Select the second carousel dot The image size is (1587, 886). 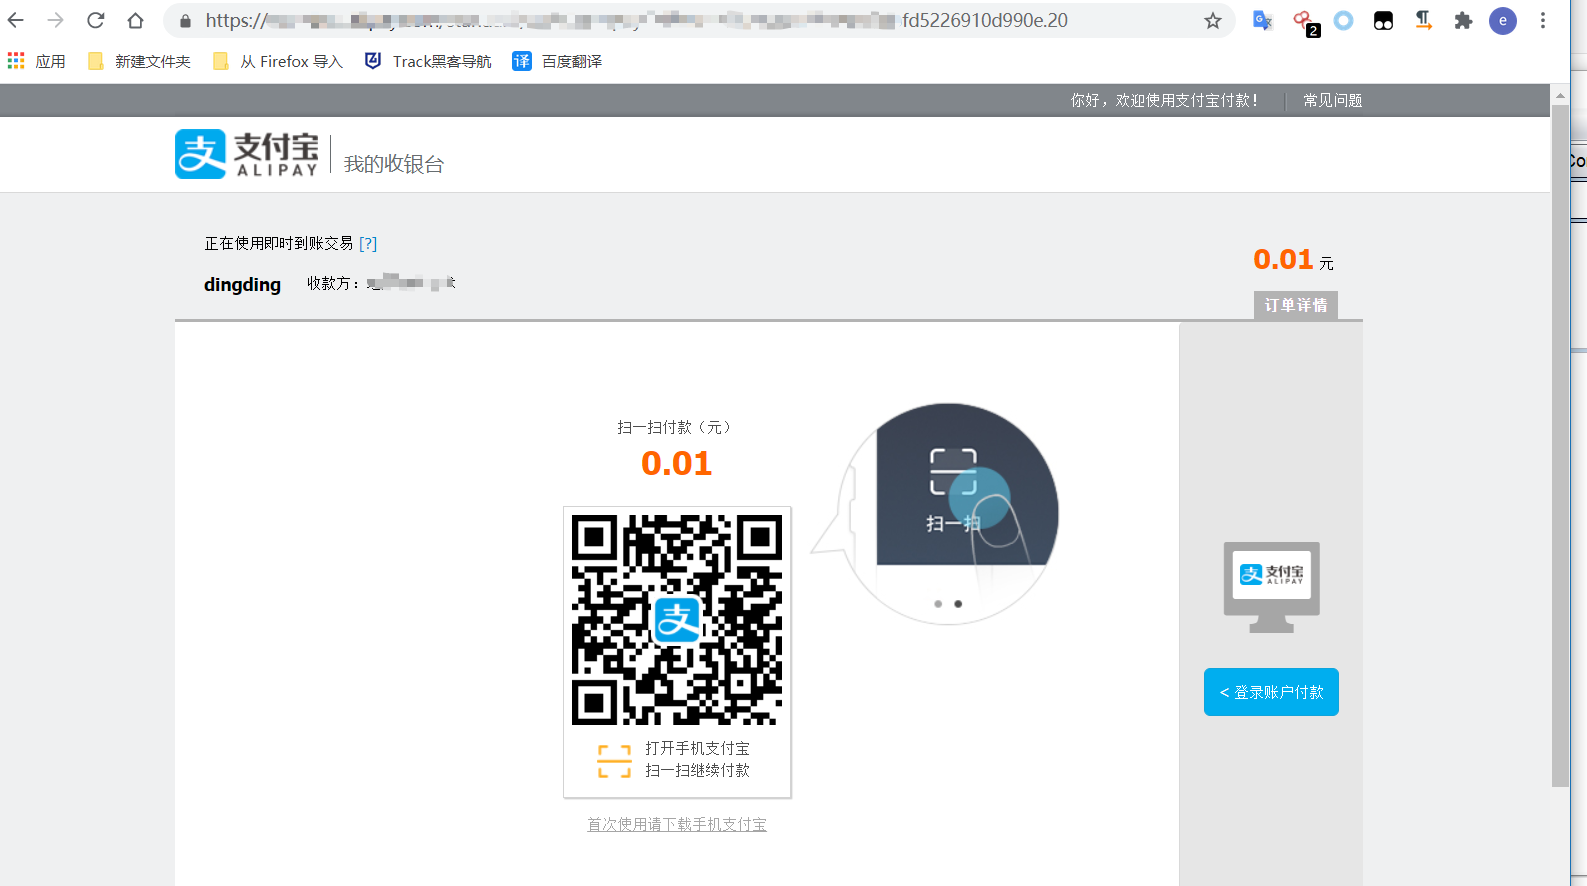[958, 604]
